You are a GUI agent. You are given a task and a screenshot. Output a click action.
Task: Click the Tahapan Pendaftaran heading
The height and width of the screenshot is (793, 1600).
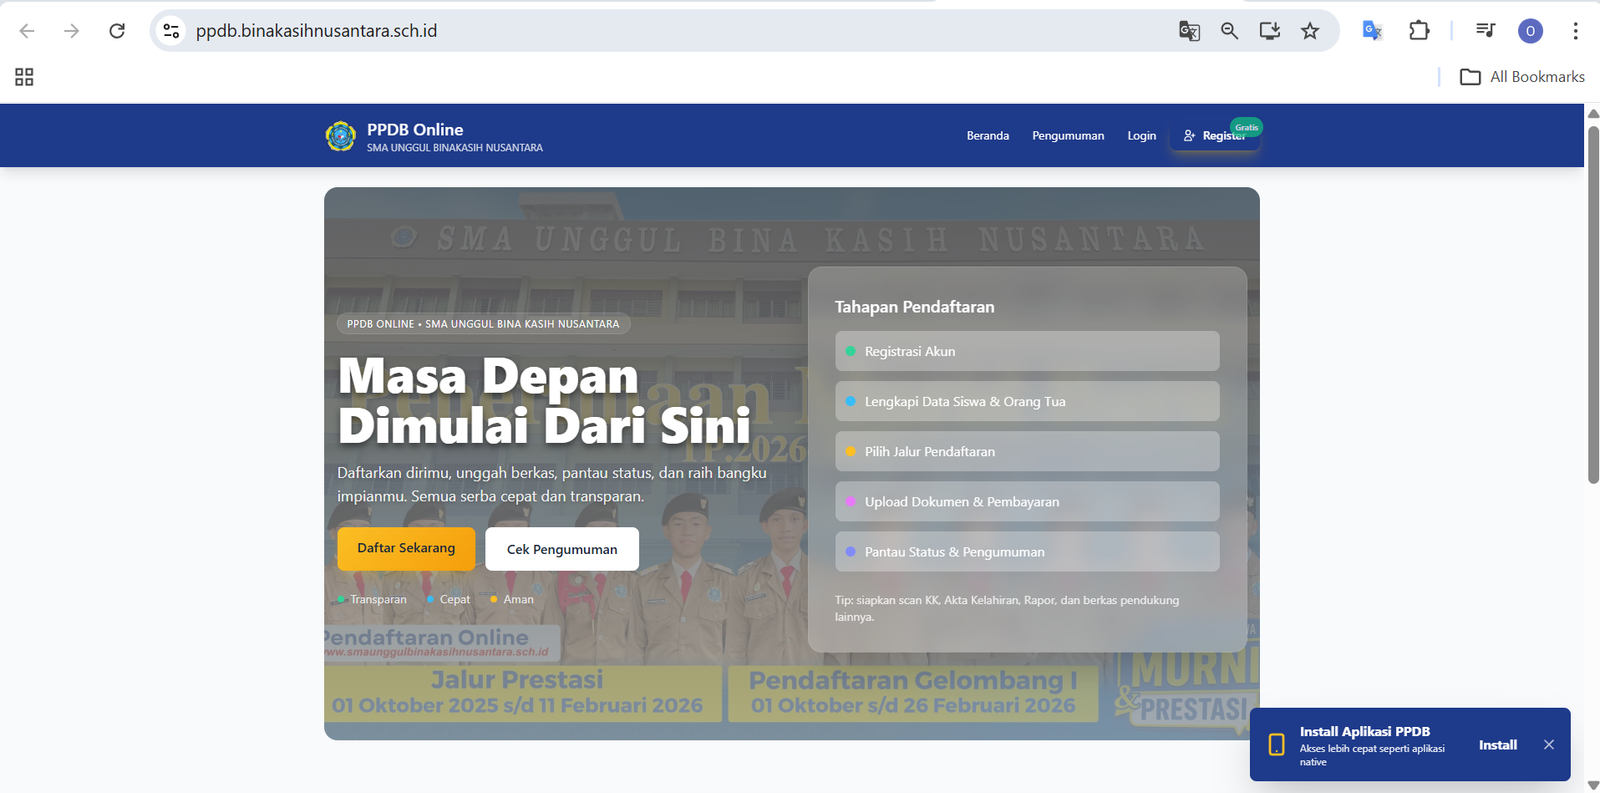[x=914, y=307]
